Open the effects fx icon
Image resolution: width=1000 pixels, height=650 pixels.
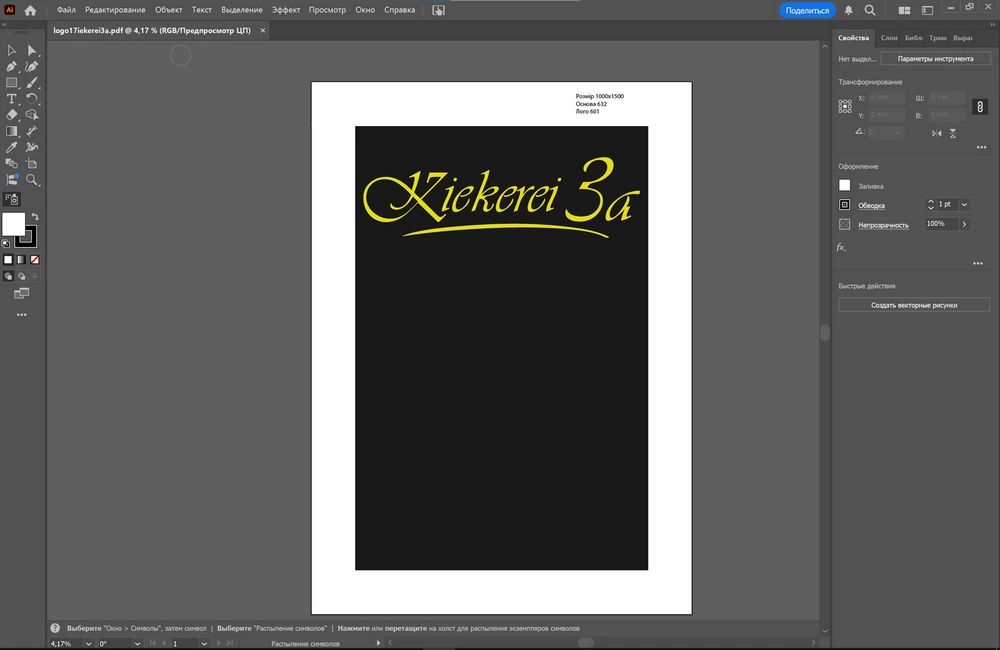[x=842, y=247]
